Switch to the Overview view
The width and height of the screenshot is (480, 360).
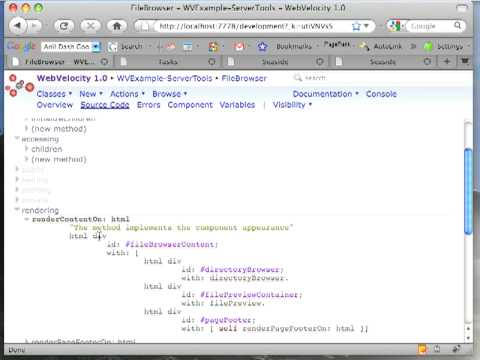(x=55, y=105)
